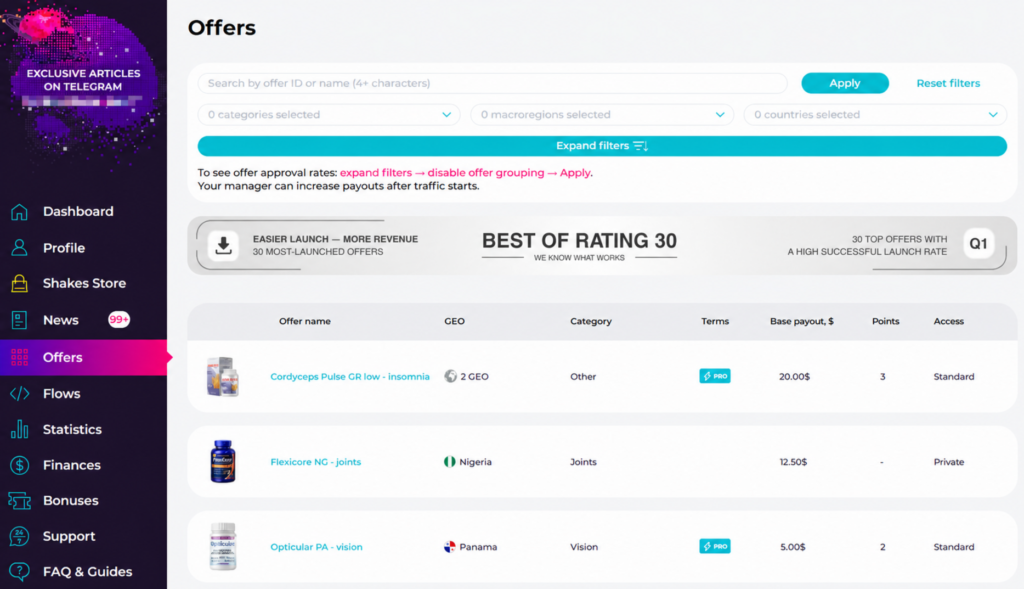
Task: Click the Points column header
Action: tap(885, 321)
